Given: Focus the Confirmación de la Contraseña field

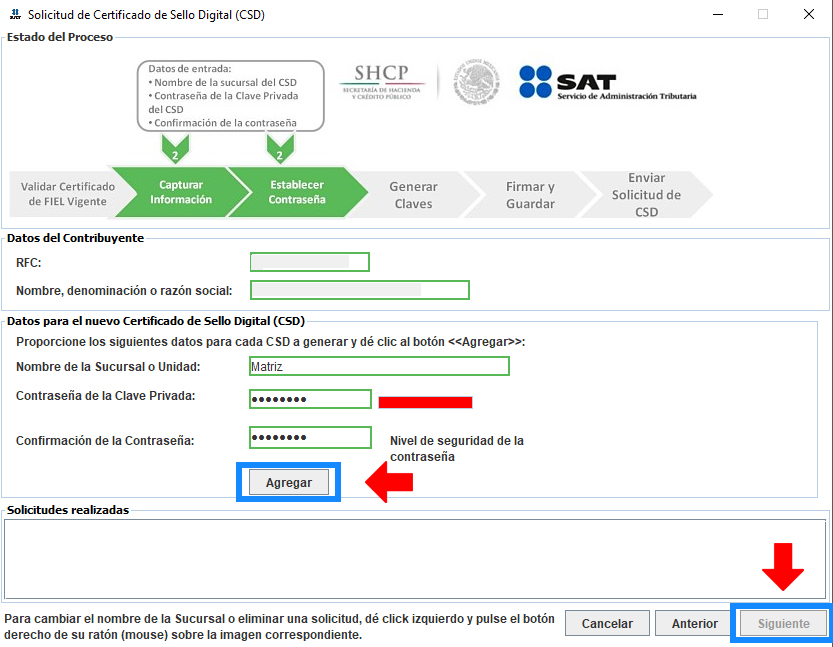Looking at the screenshot, I should coord(310,438).
